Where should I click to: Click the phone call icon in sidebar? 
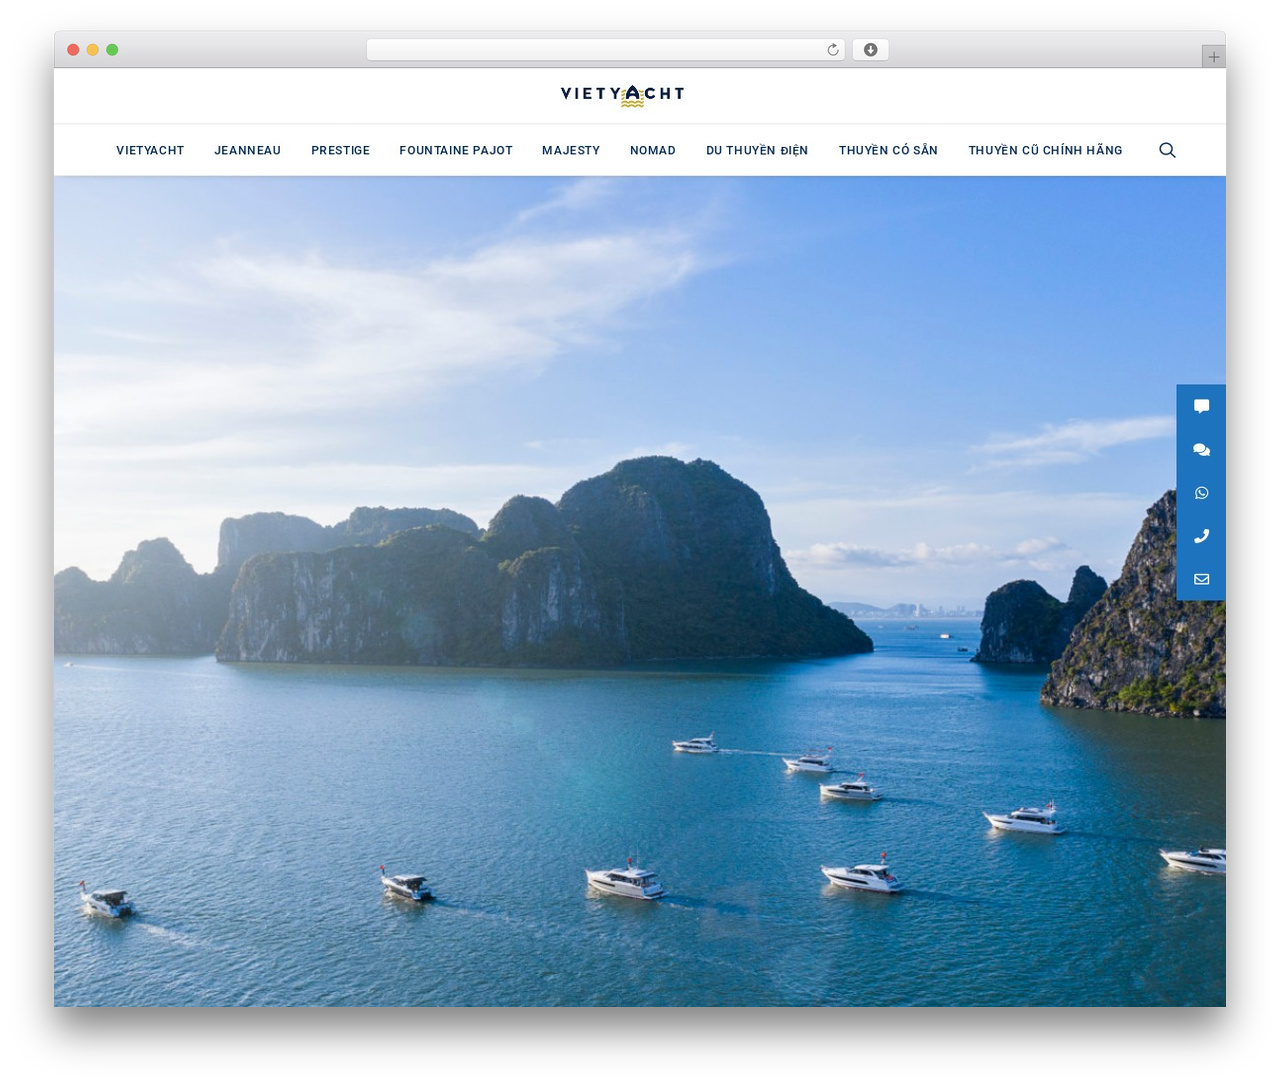pos(1201,536)
